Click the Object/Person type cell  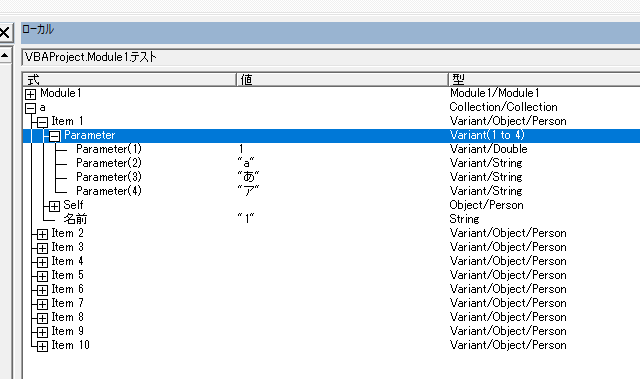[486, 205]
